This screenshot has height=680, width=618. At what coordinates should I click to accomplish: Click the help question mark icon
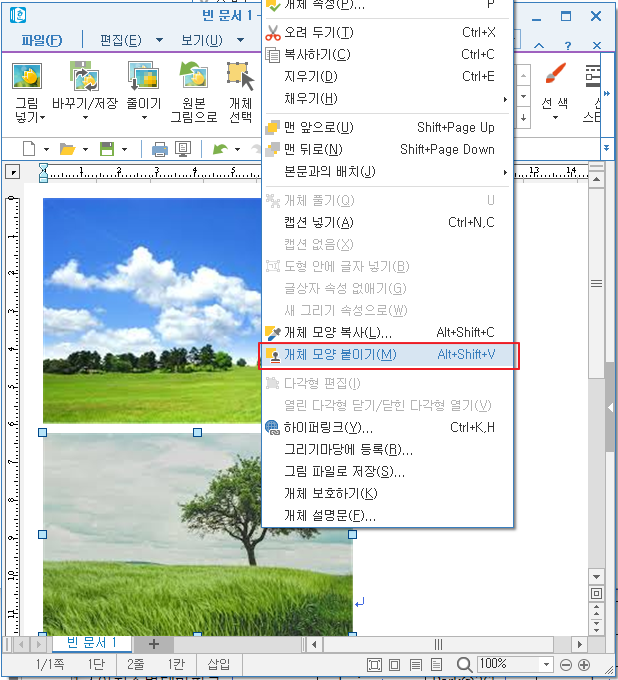pyautogui.click(x=568, y=46)
